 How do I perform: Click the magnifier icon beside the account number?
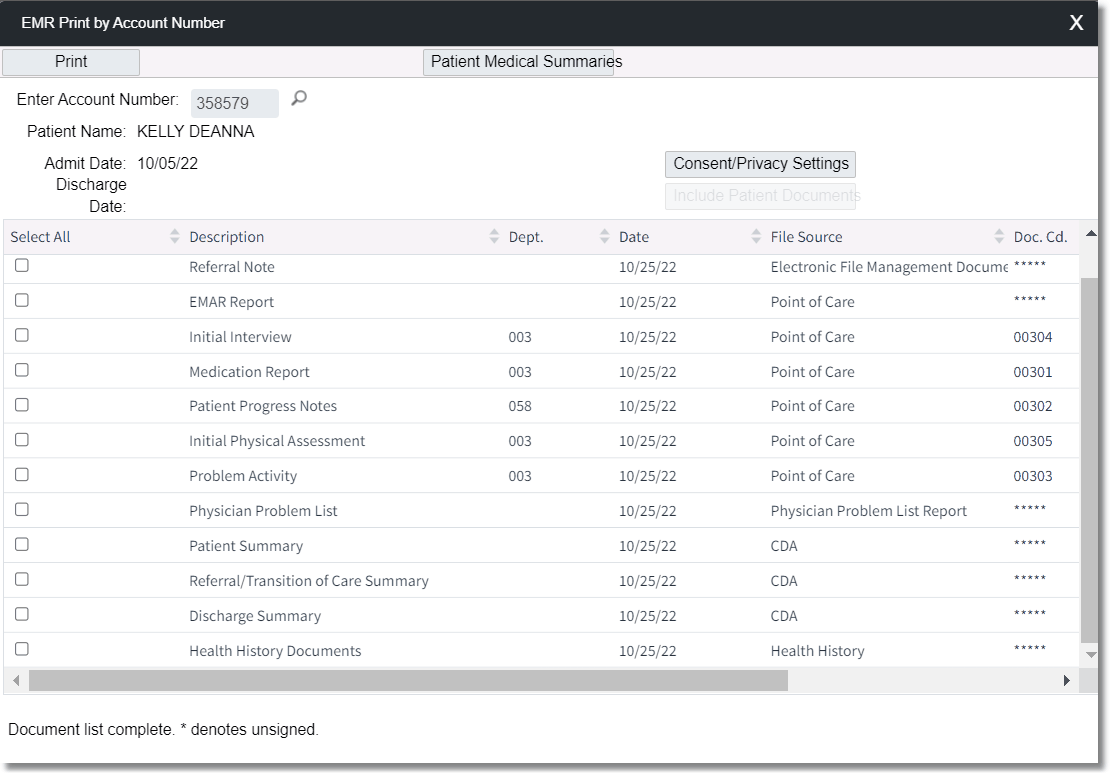299,98
